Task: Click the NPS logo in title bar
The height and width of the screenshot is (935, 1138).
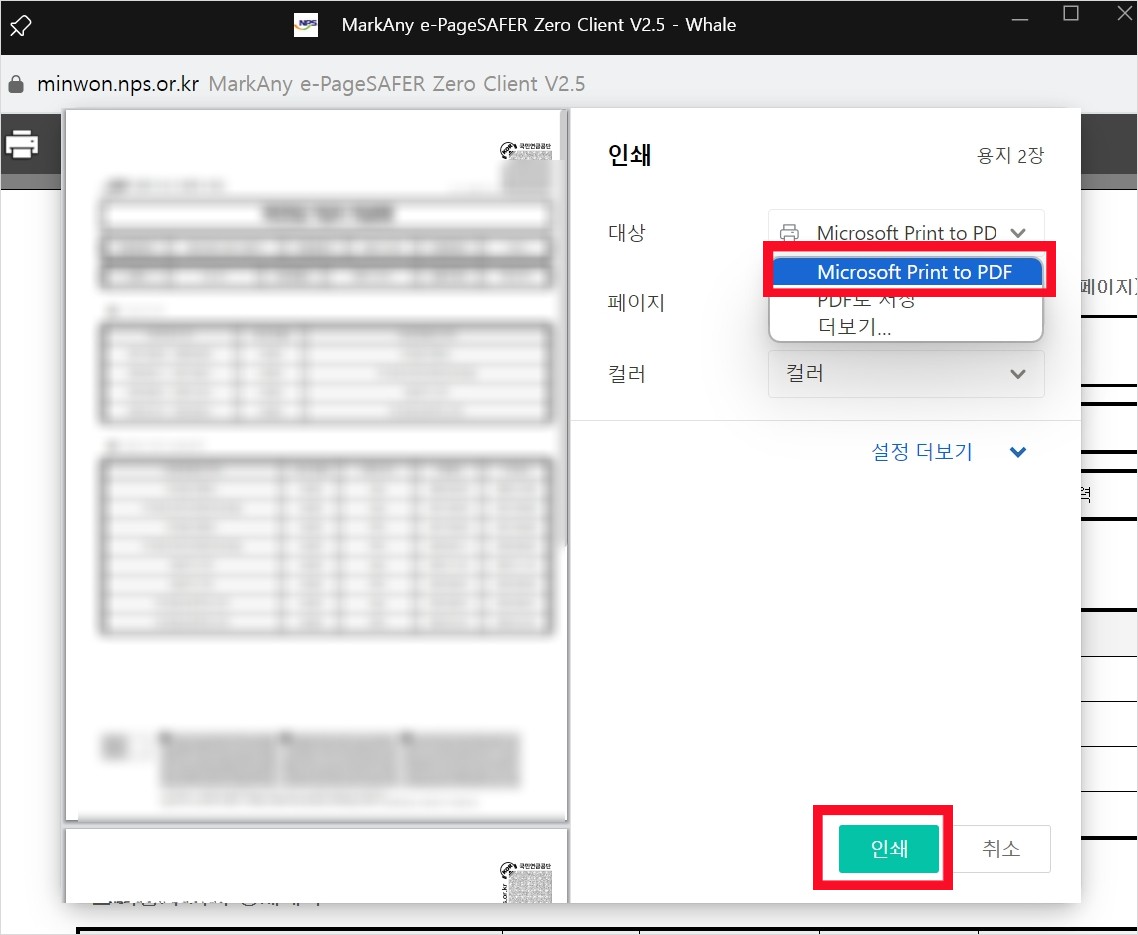Action: click(x=306, y=25)
